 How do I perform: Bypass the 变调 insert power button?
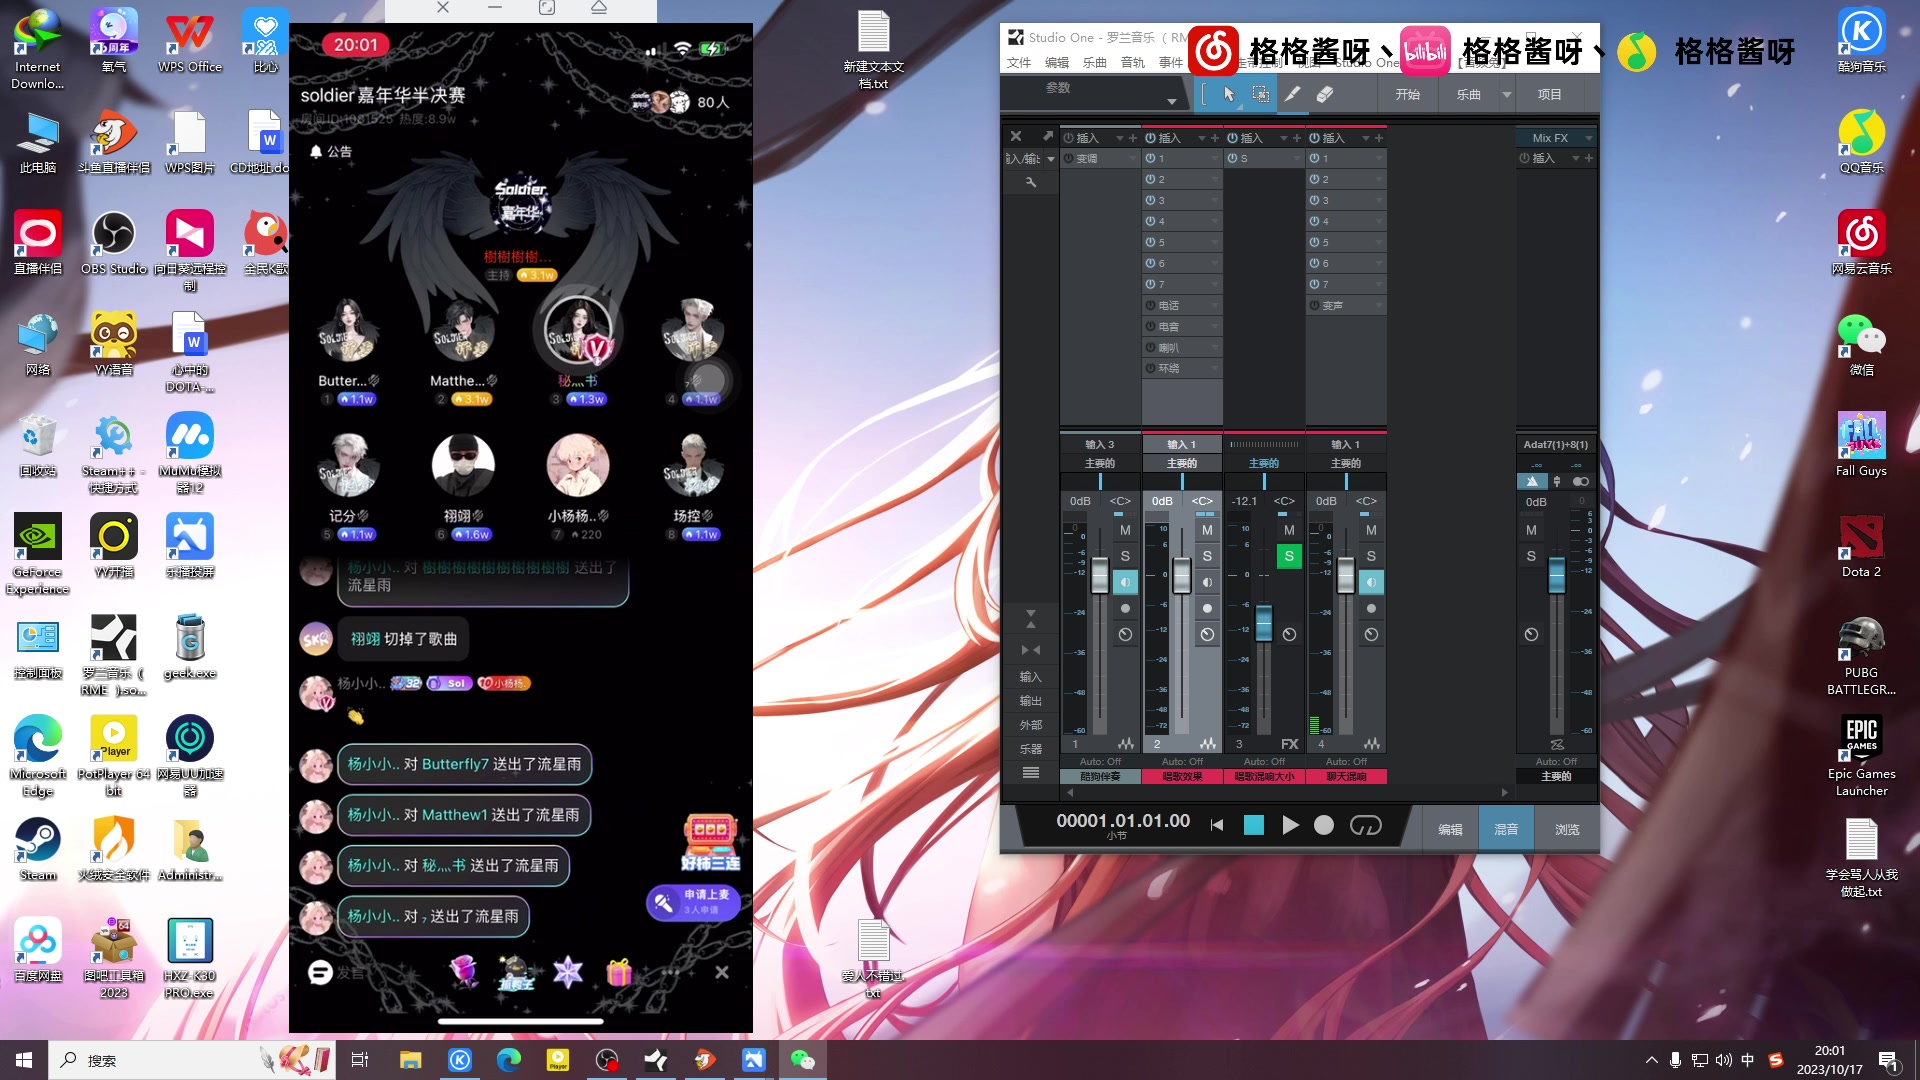coord(1069,158)
